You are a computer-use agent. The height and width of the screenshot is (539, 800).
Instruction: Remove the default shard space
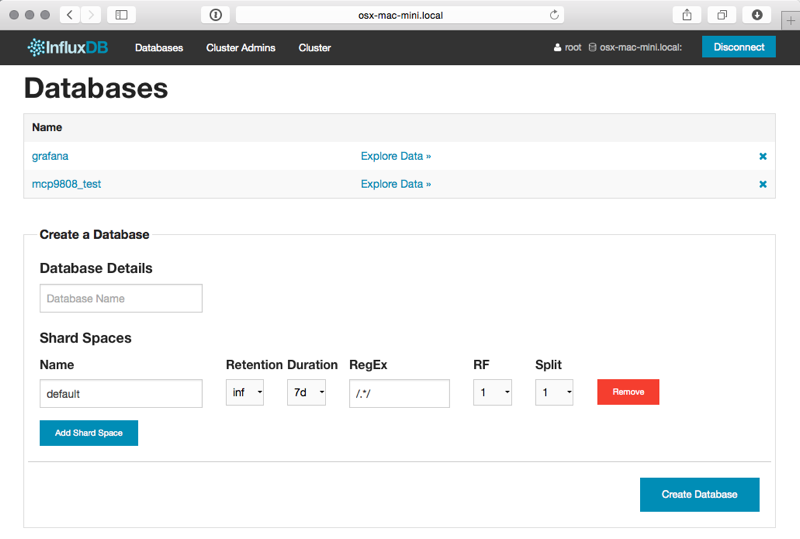point(628,392)
